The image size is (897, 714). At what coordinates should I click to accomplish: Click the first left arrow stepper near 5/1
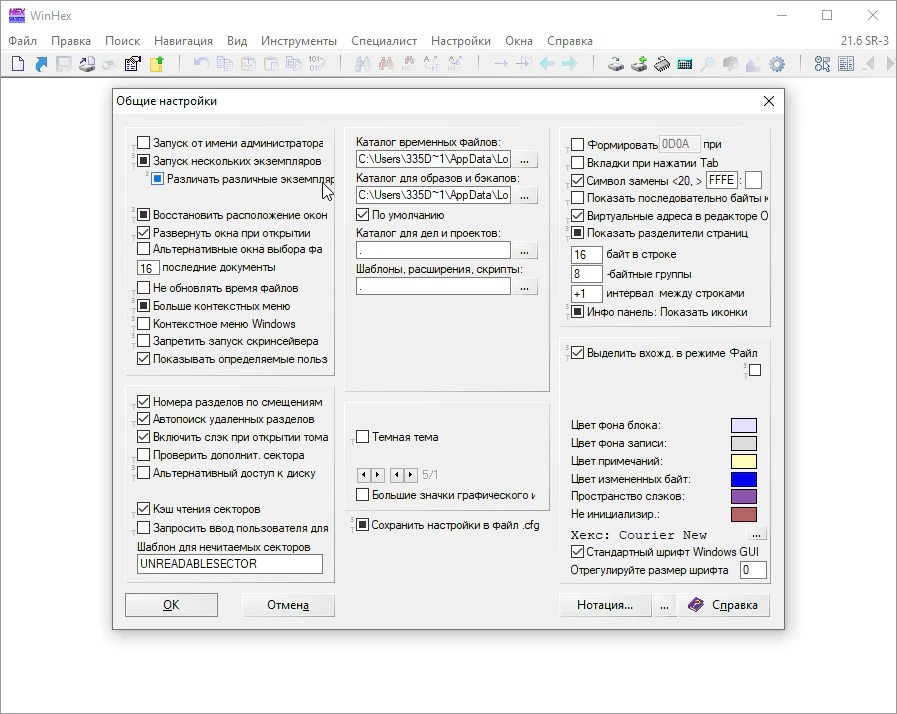[364, 474]
